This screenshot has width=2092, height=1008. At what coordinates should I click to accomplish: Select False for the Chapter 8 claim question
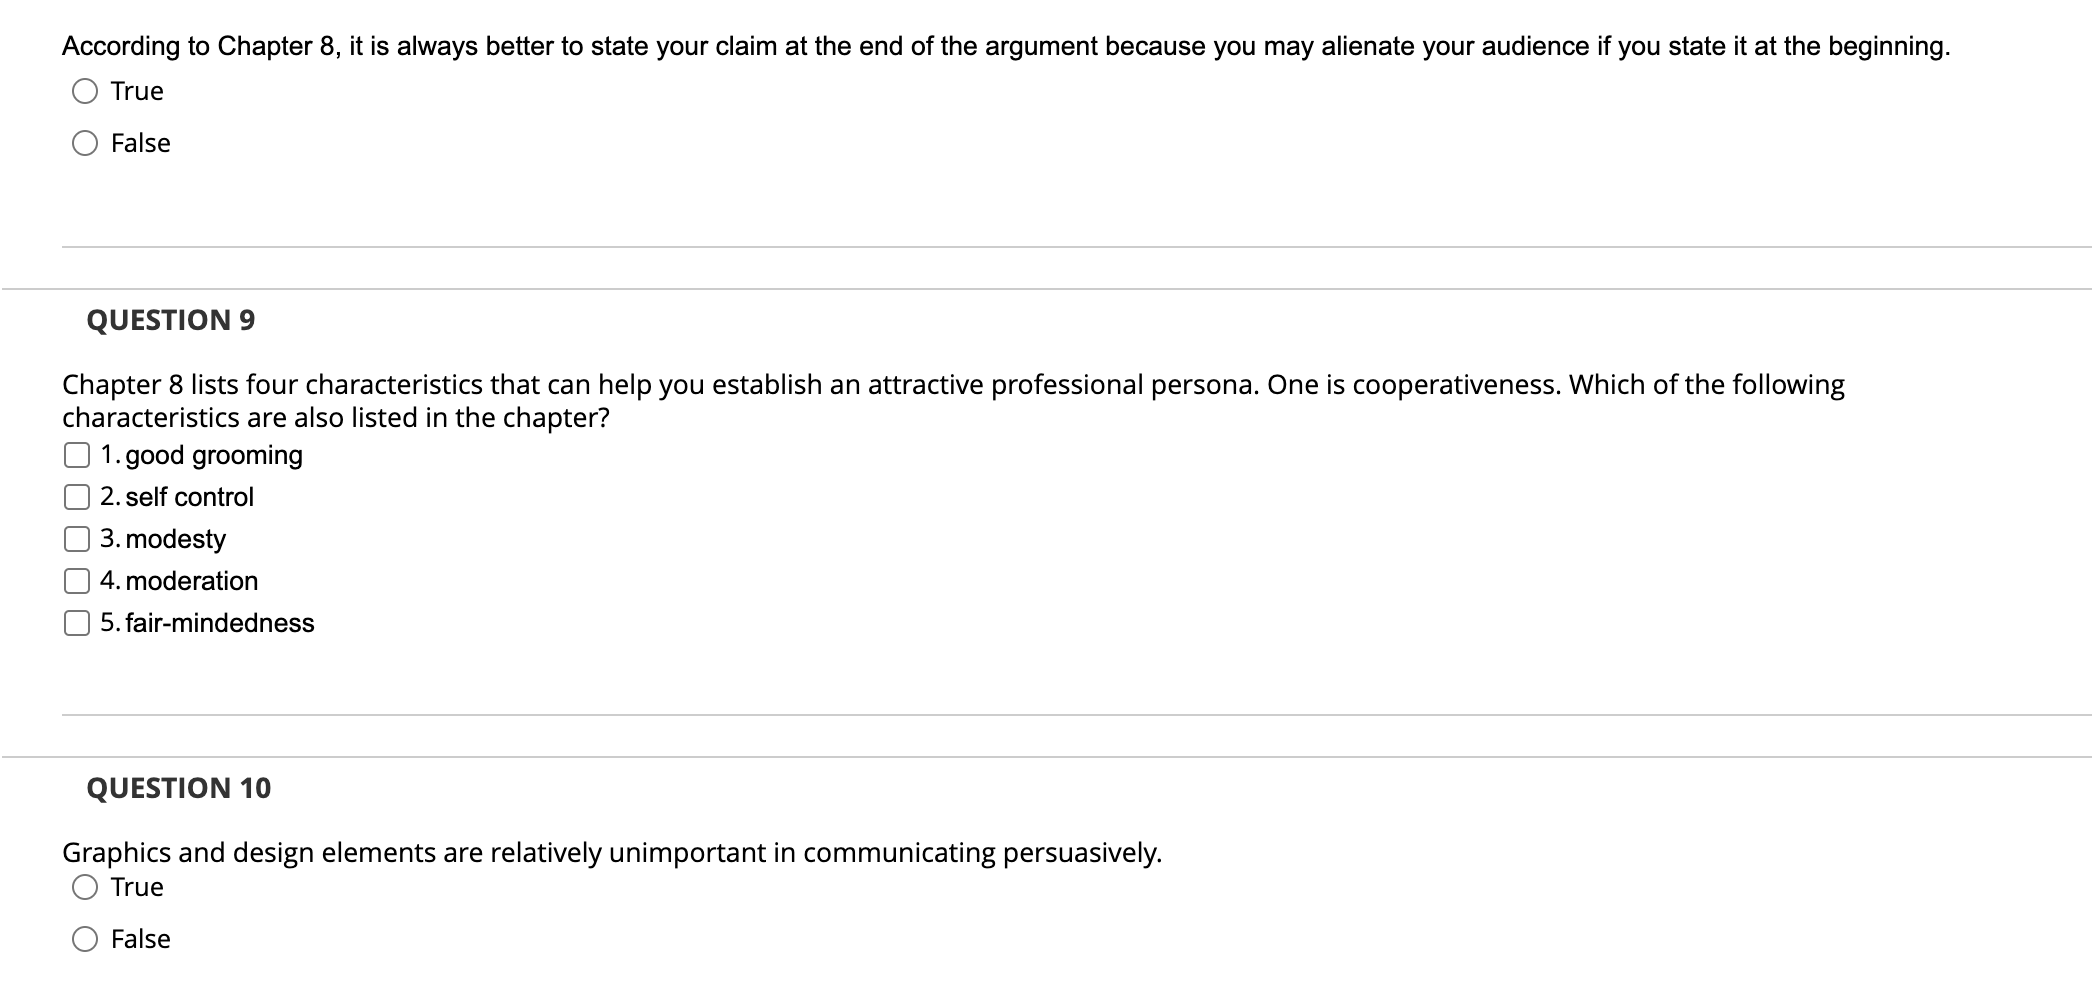tap(85, 144)
